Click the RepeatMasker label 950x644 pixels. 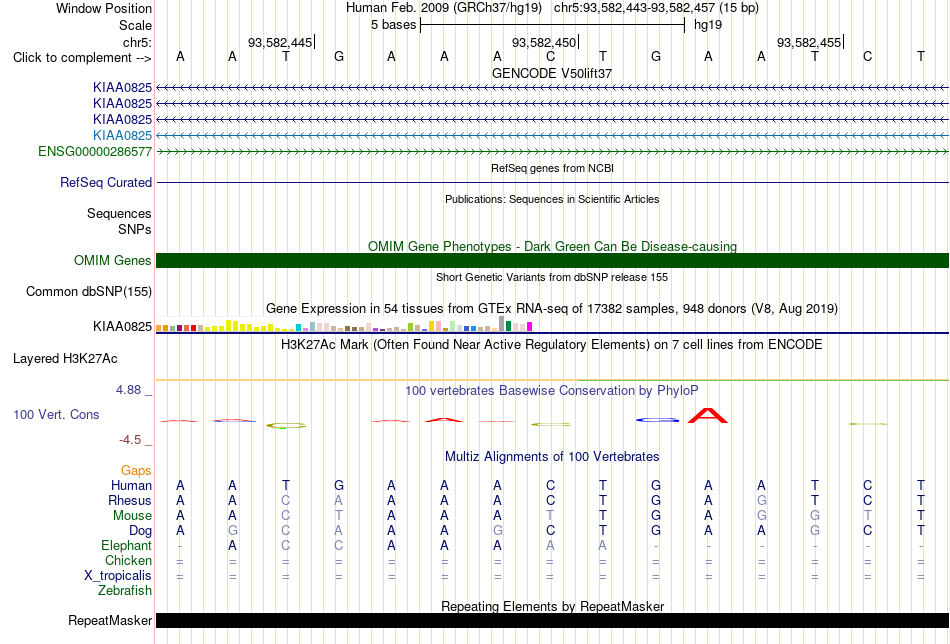click(110, 620)
